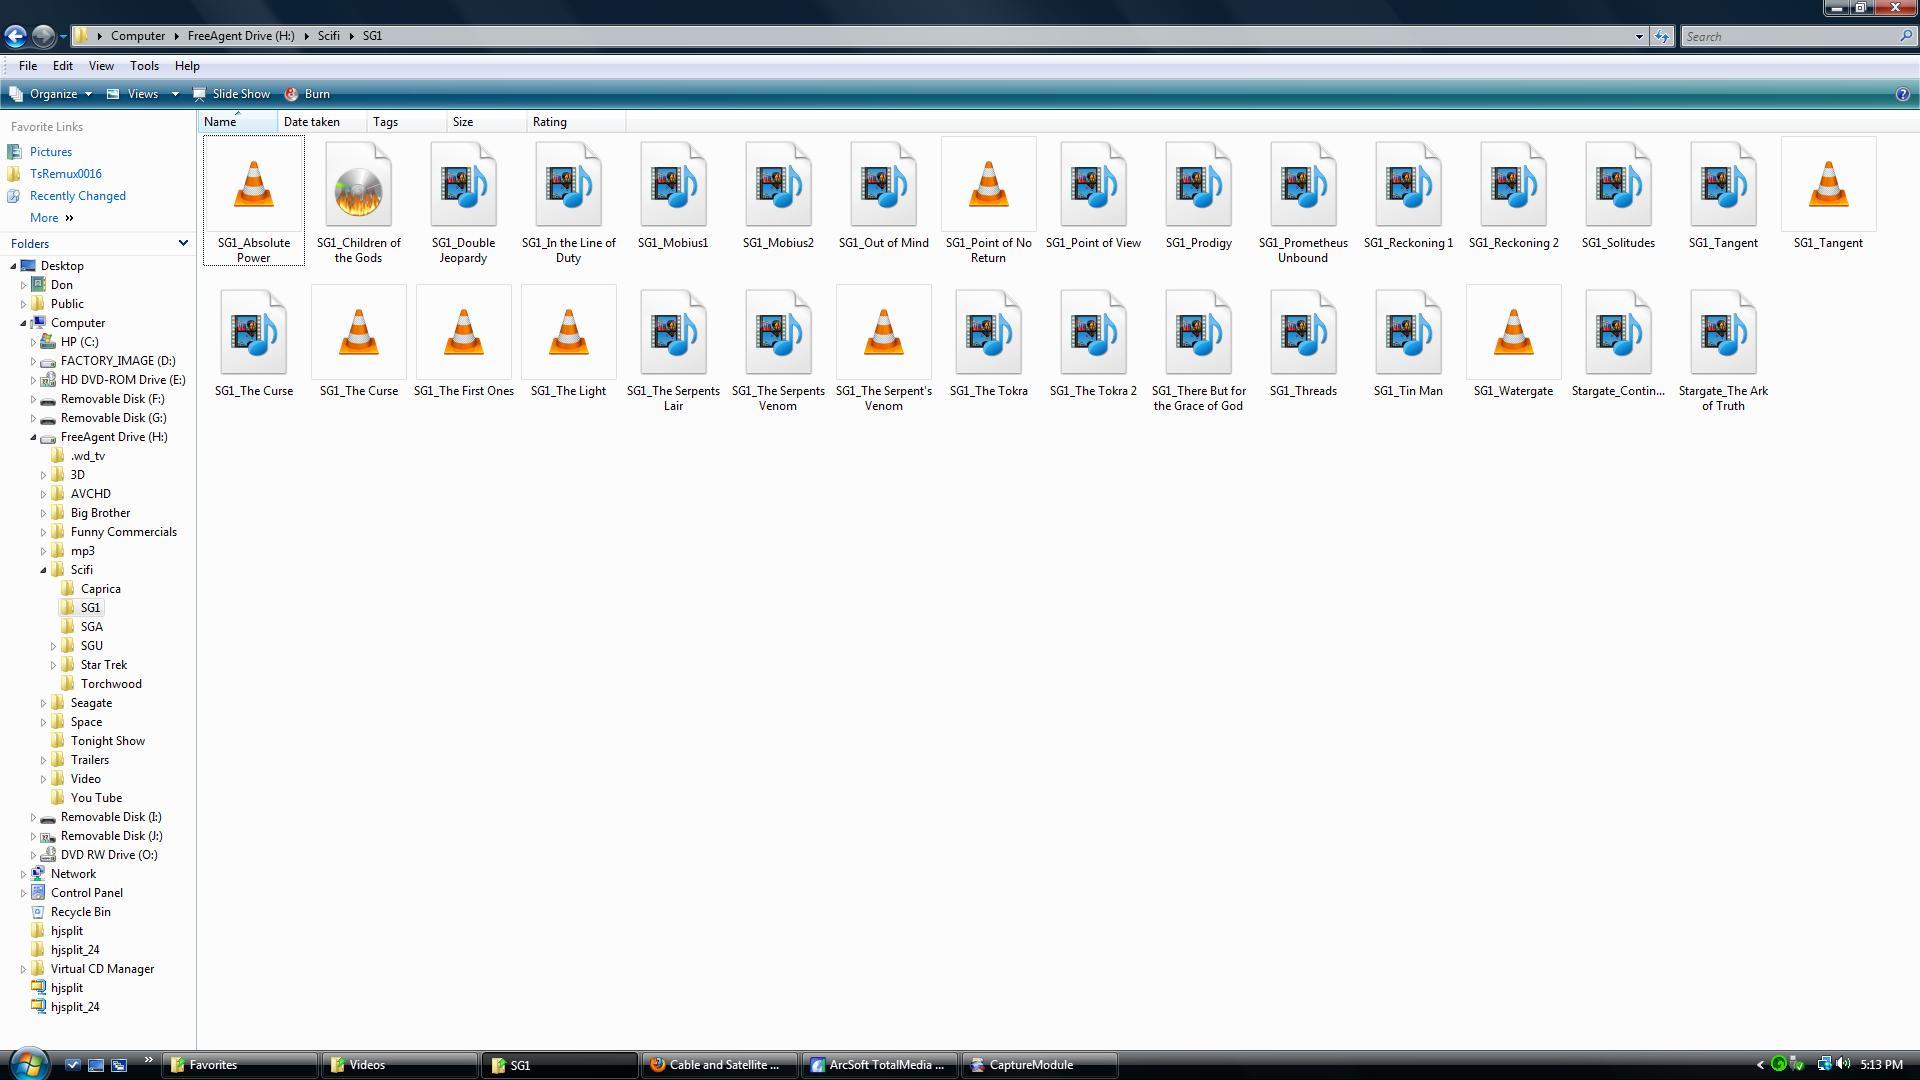The height and width of the screenshot is (1080, 1920).
Task: Open the Recently Changed favorite link
Action: pyautogui.click(x=77, y=196)
